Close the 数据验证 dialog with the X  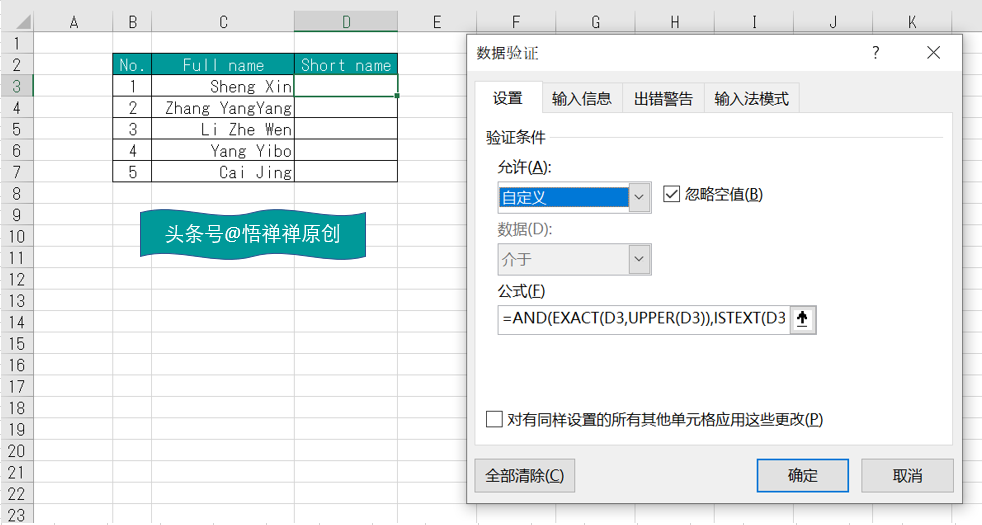tap(933, 53)
